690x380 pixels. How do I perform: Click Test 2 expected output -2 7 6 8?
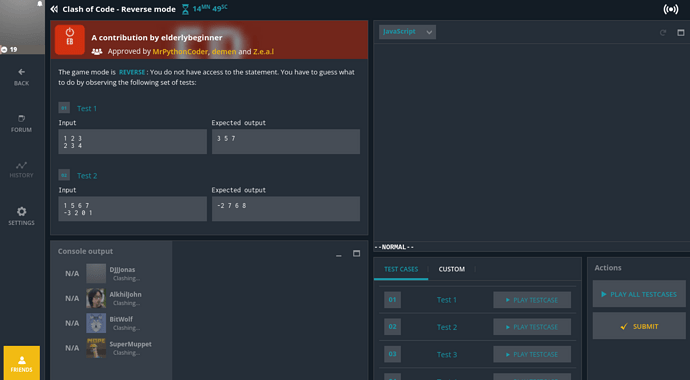pos(286,209)
